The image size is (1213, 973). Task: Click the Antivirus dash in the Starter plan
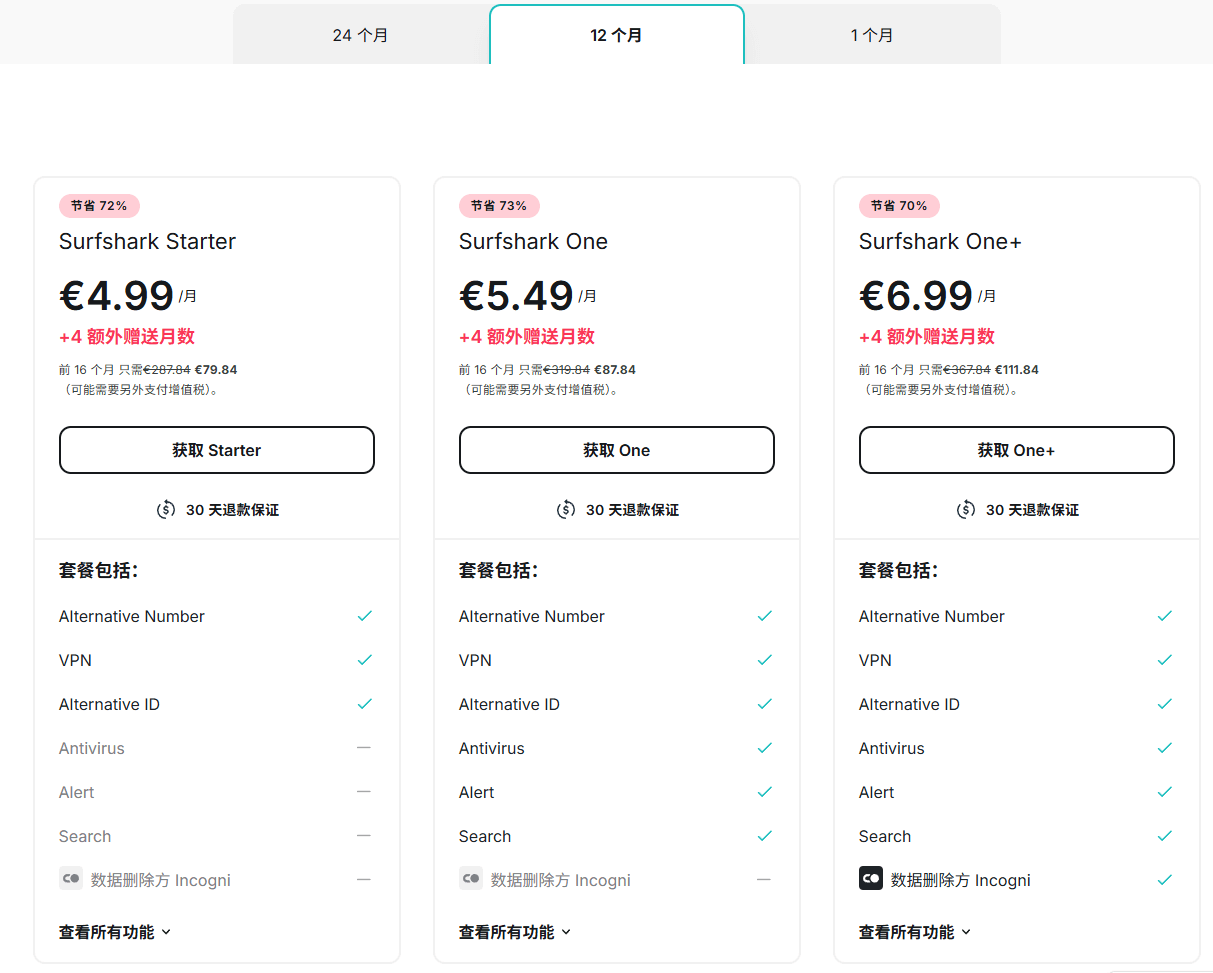[x=364, y=748]
